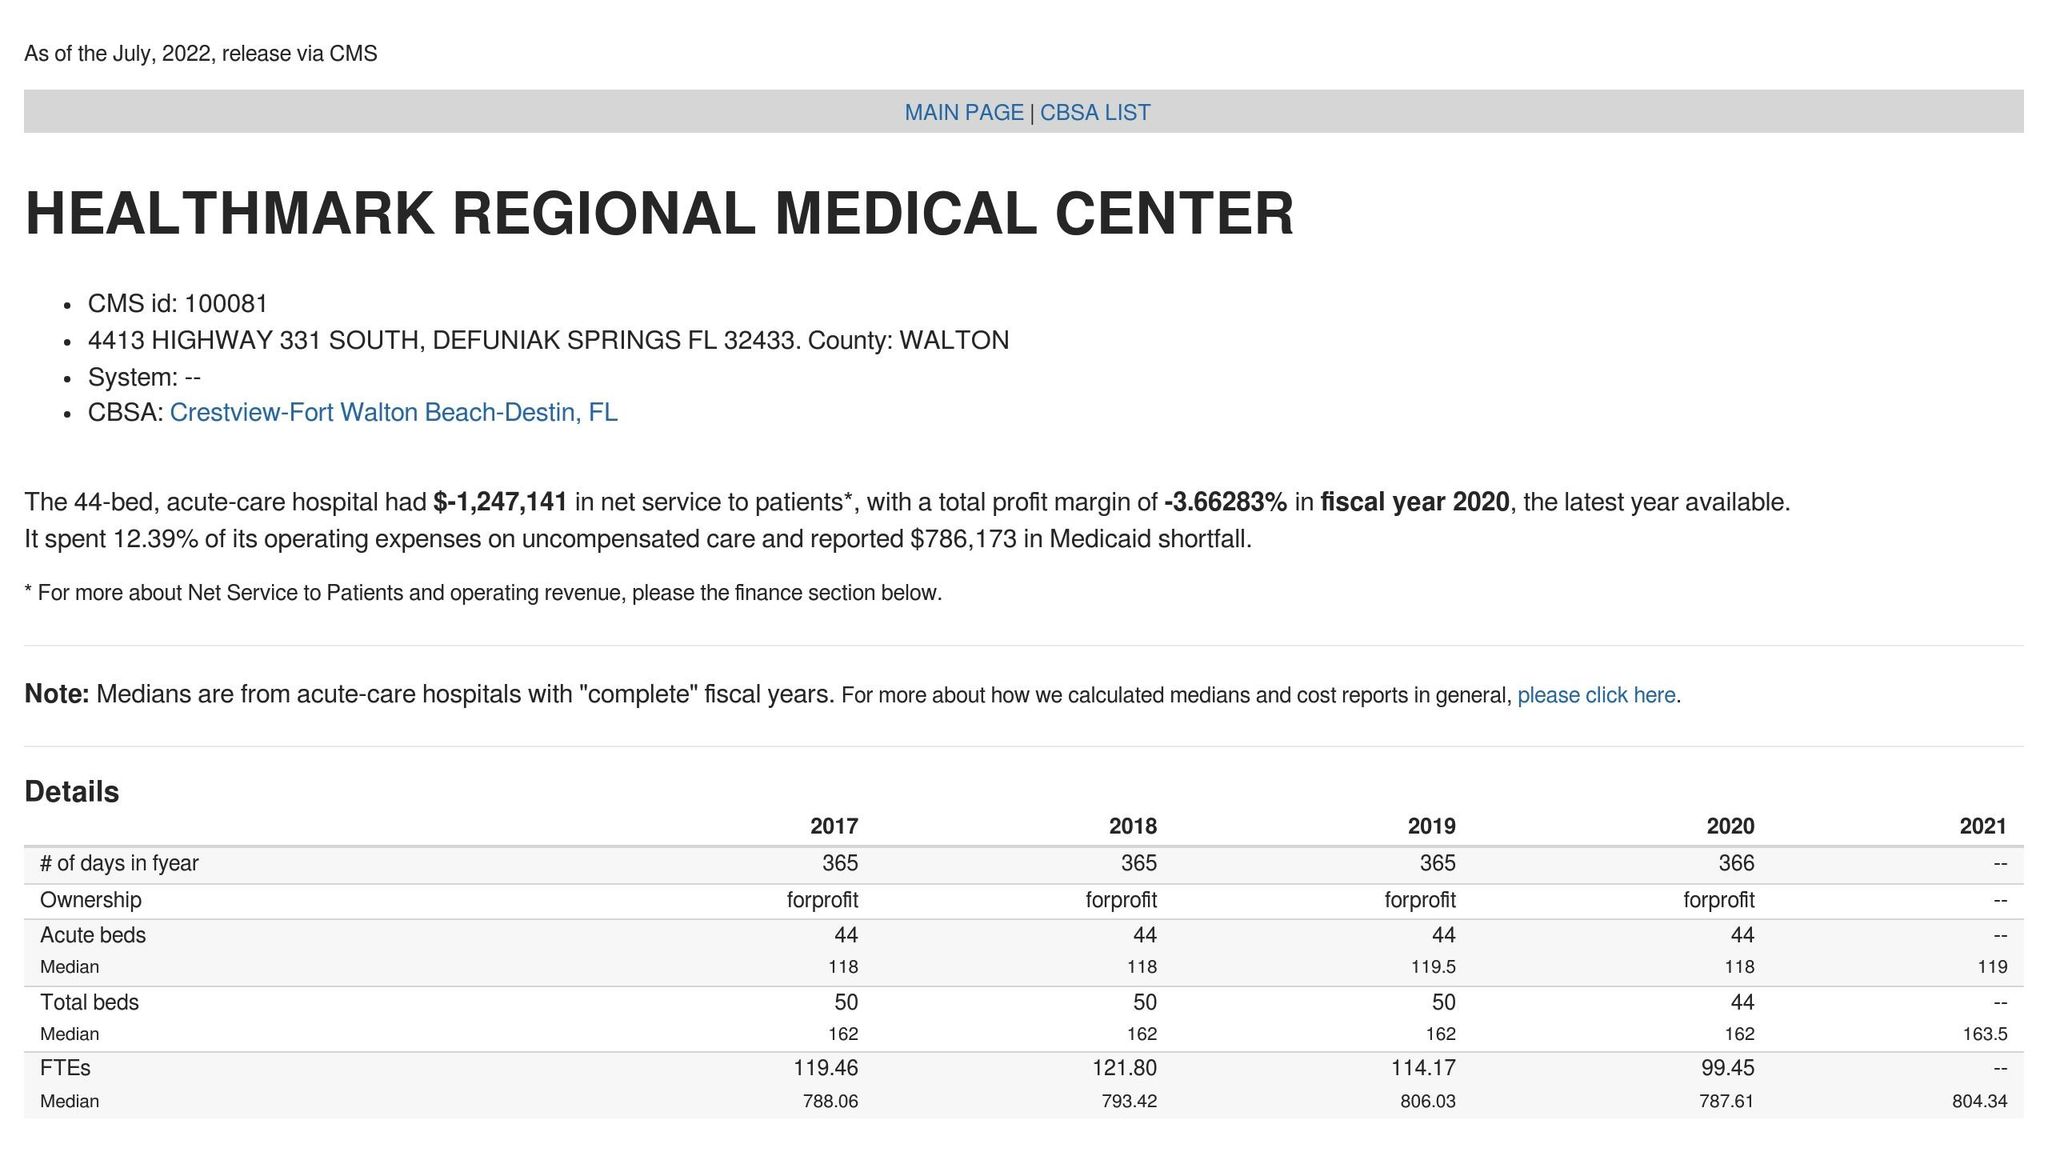
Task: Click the '# of days in fyear' row label
Action: click(x=119, y=862)
